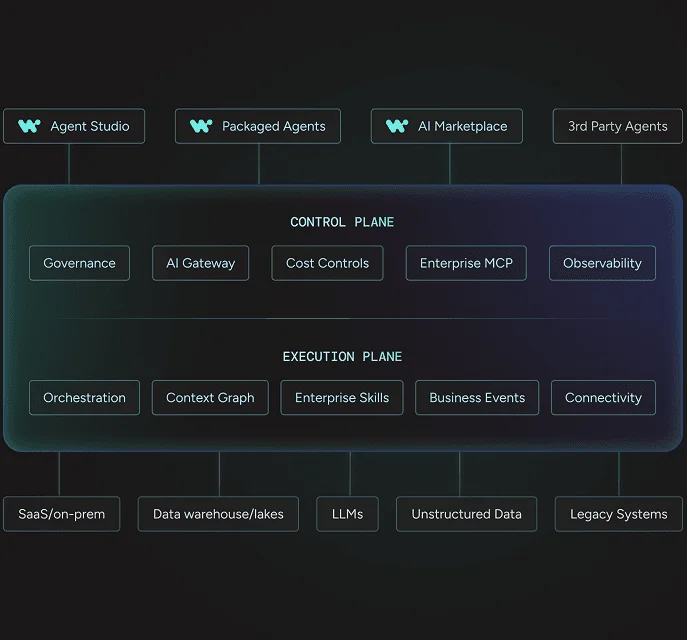Click the logo icon beside Agent Studio
The height and width of the screenshot is (640, 687).
coord(29,126)
